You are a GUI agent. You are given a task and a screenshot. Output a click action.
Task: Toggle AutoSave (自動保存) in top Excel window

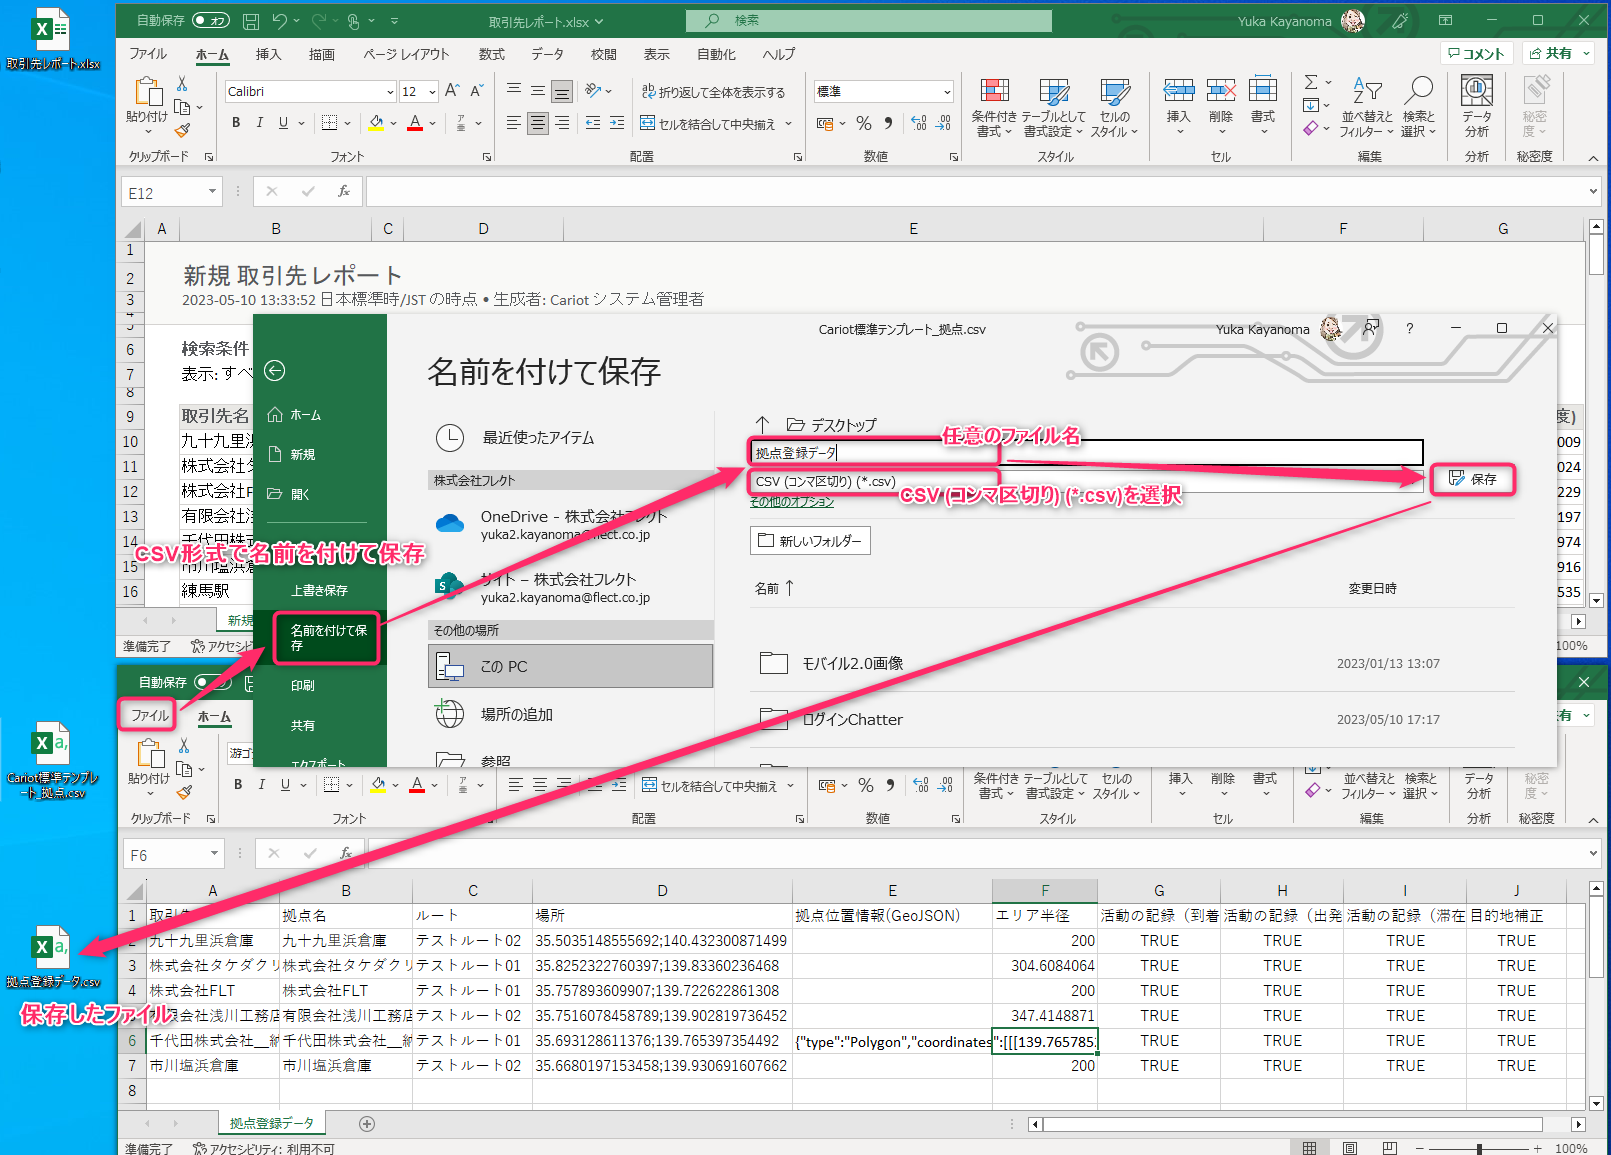211,20
